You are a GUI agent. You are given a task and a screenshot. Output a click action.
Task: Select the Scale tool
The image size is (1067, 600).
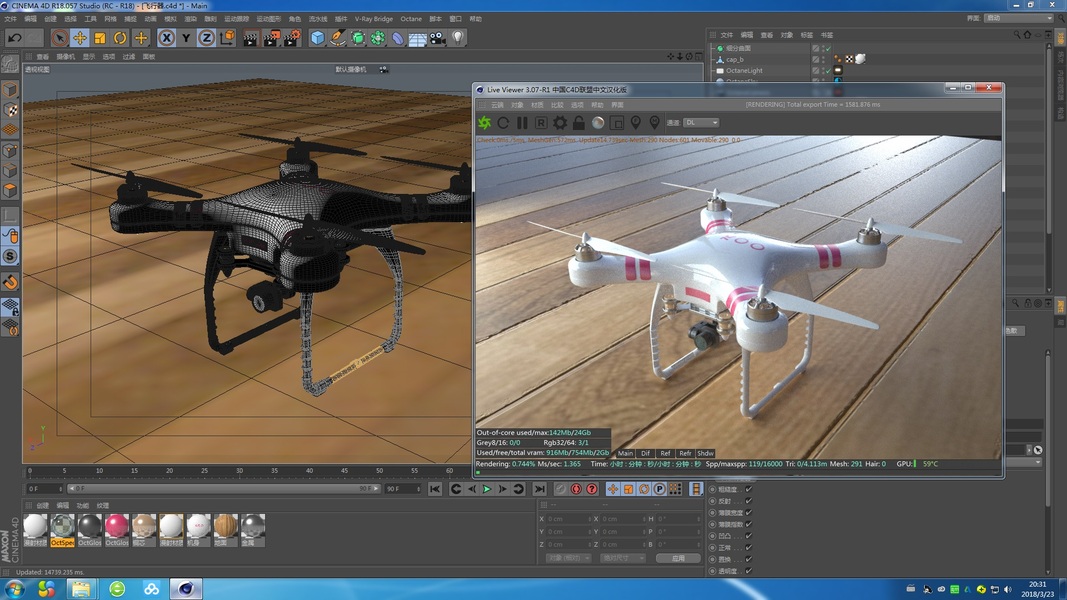coord(100,38)
